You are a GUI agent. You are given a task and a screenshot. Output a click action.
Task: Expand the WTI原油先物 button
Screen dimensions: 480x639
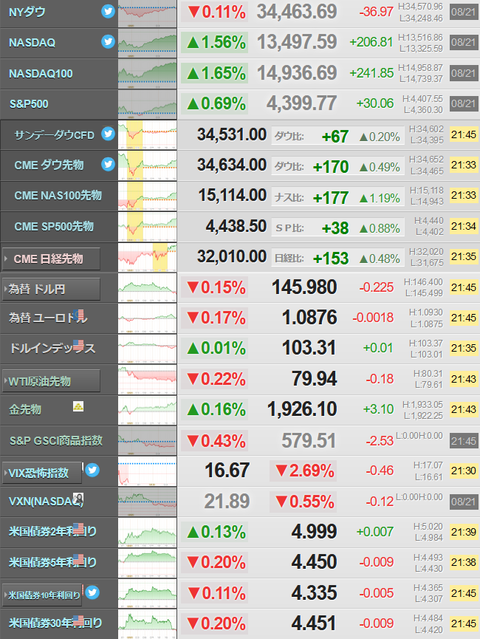(x=51, y=381)
